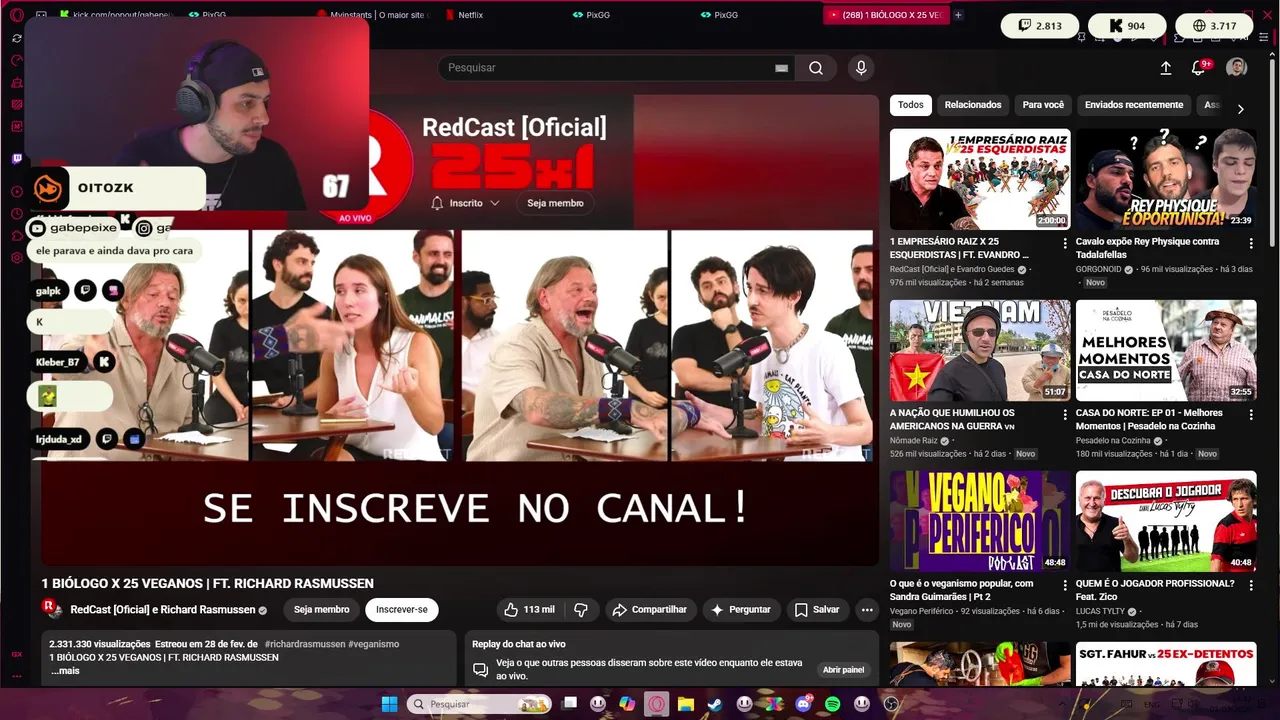Open the #veganismo hashtag link

coord(373,645)
